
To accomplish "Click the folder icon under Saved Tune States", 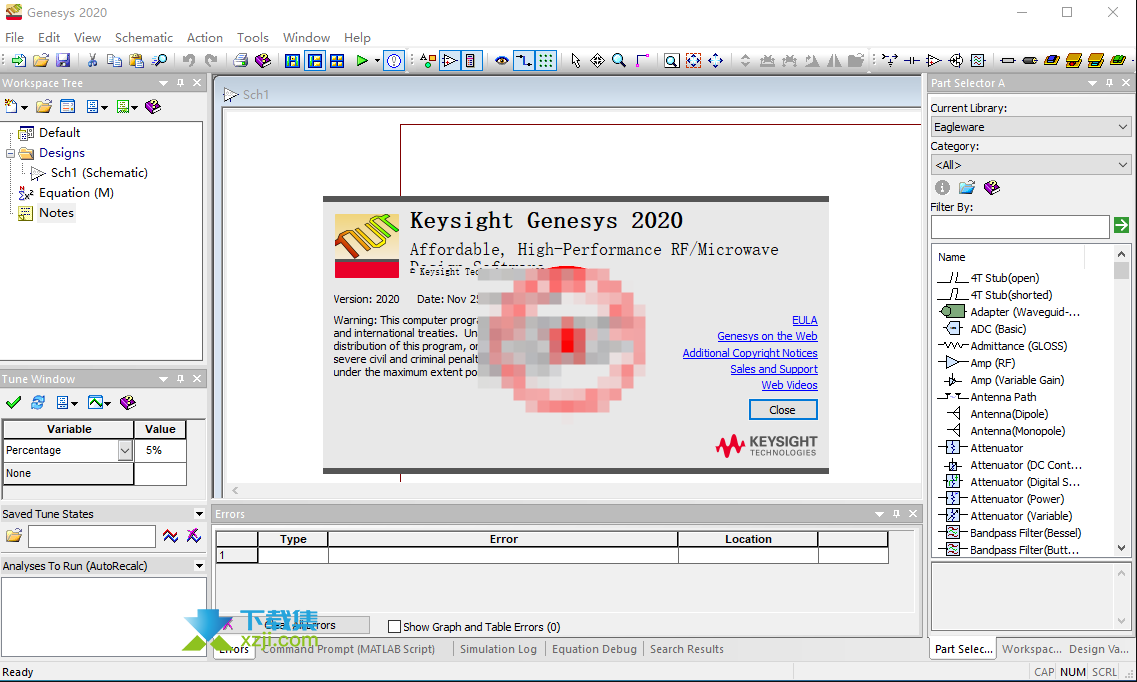I will point(14,536).
